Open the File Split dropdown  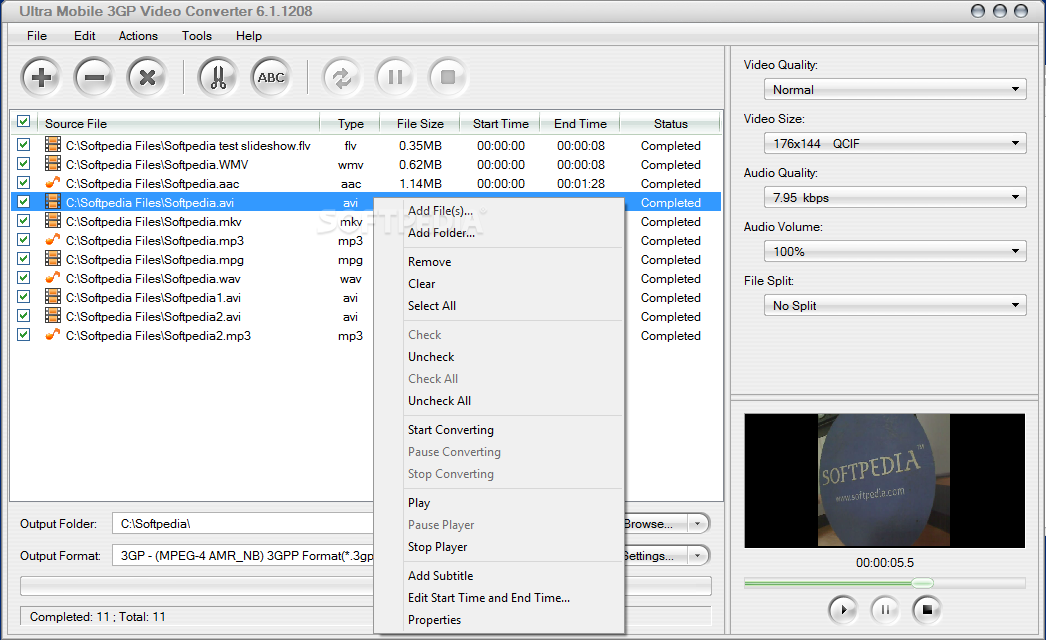tap(895, 305)
